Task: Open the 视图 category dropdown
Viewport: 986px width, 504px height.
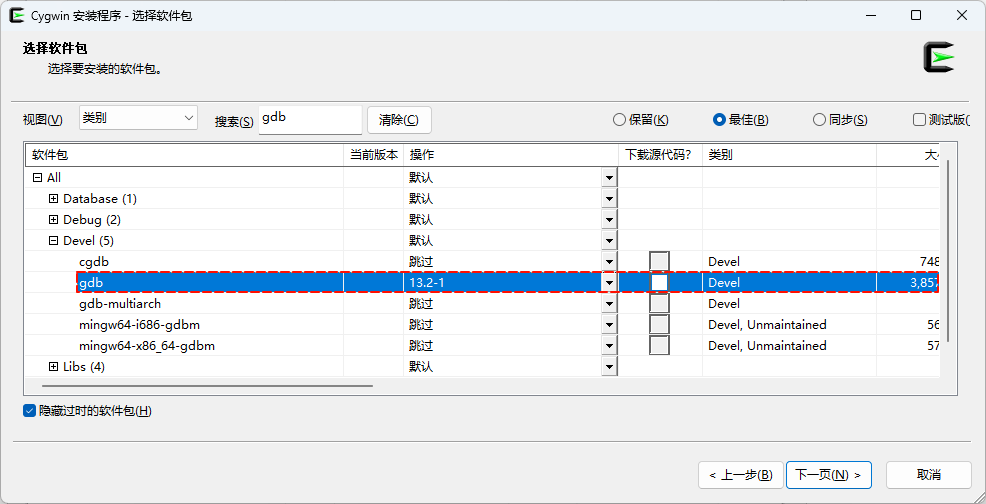Action: pos(138,118)
